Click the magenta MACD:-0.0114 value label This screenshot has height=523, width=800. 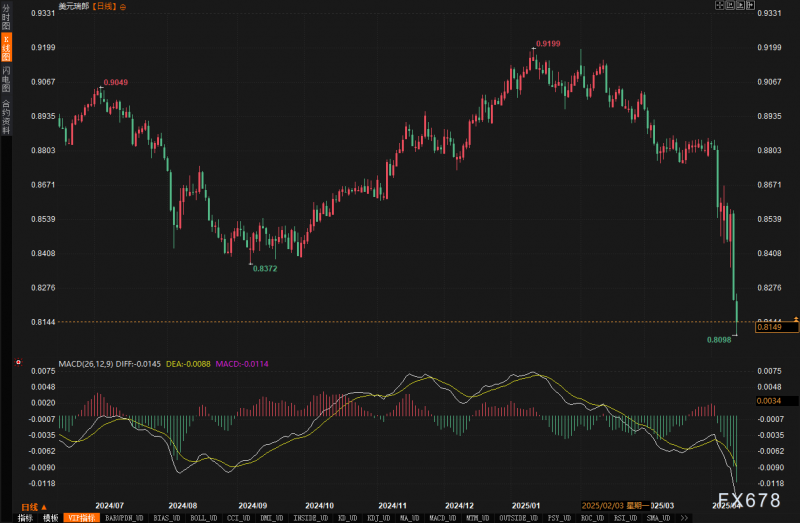(x=242, y=364)
